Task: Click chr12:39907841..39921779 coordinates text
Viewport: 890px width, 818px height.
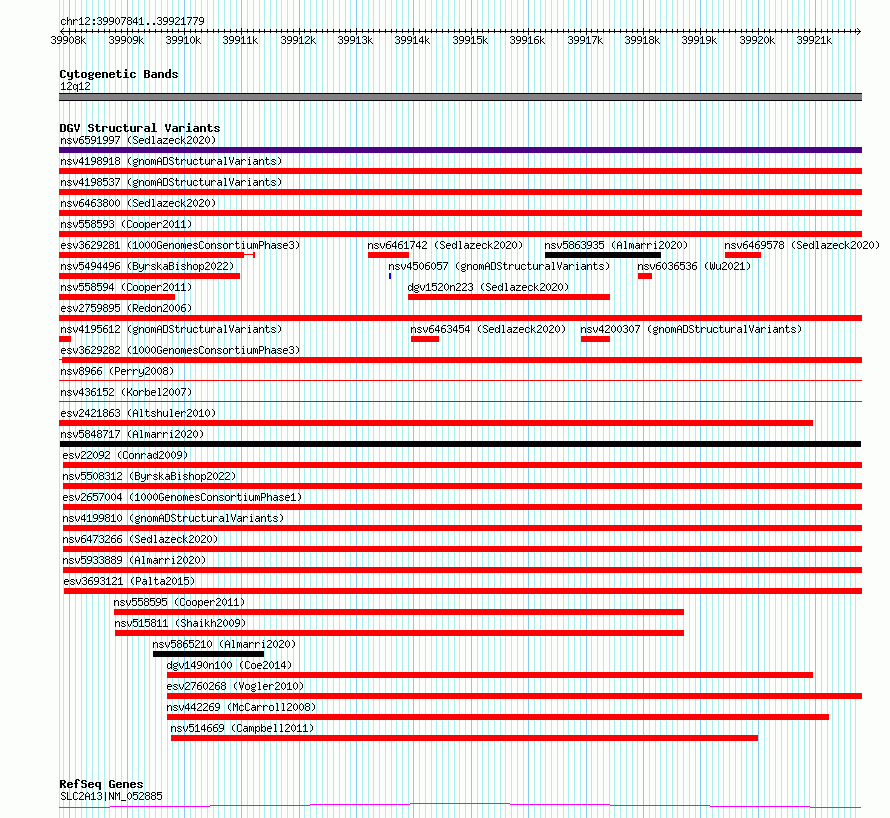Action: (132, 22)
